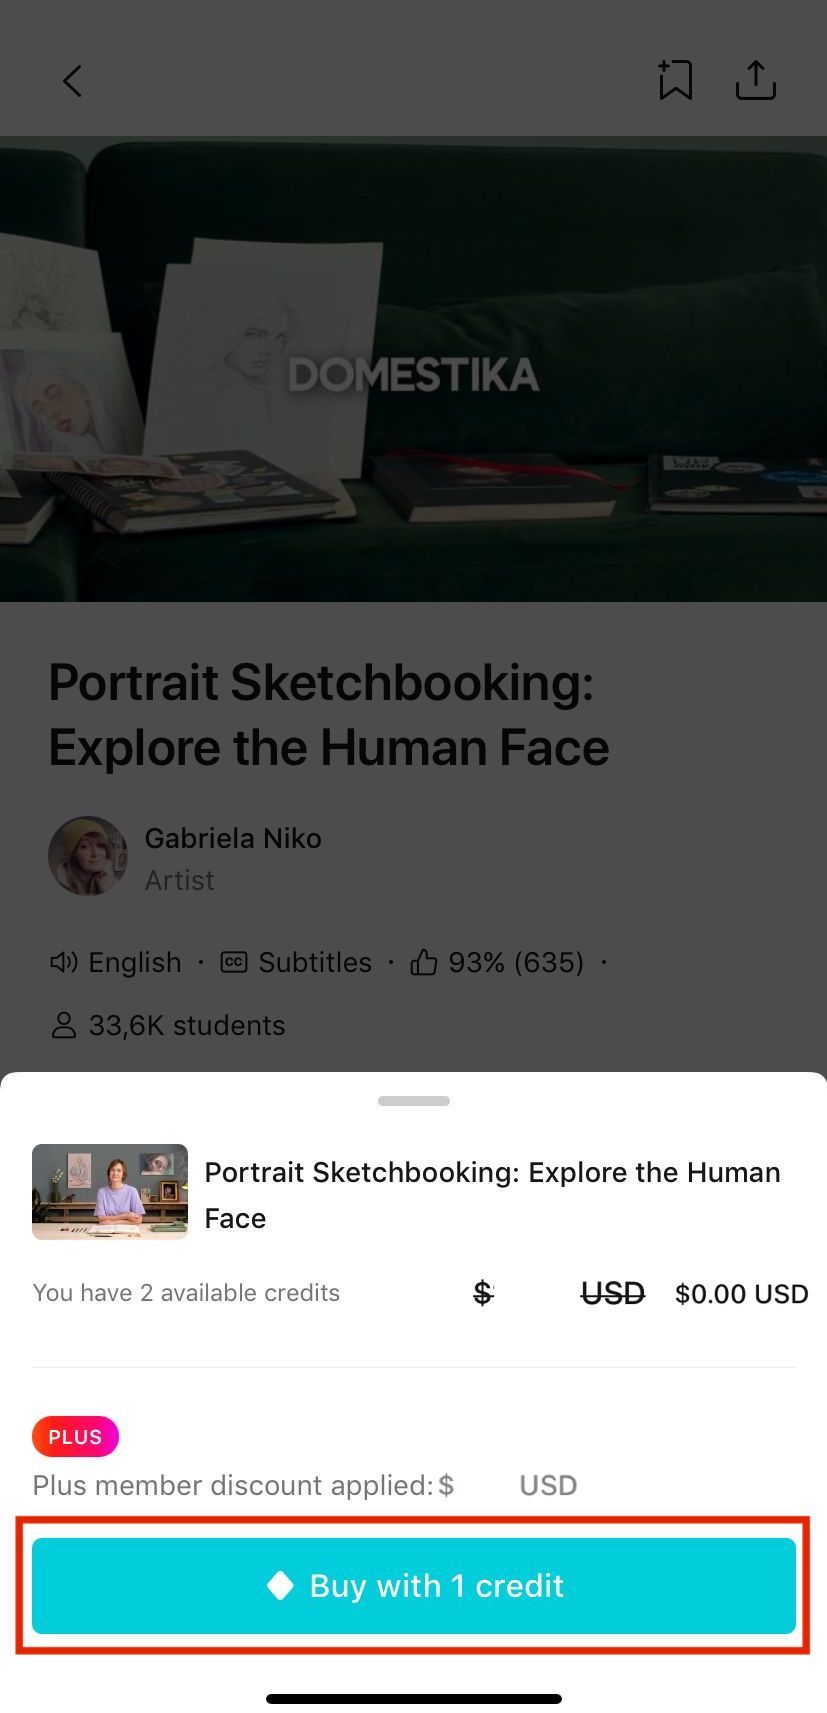827x1713 pixels.
Task: Open Gabriela Niko's avatar
Action: pos(88,856)
